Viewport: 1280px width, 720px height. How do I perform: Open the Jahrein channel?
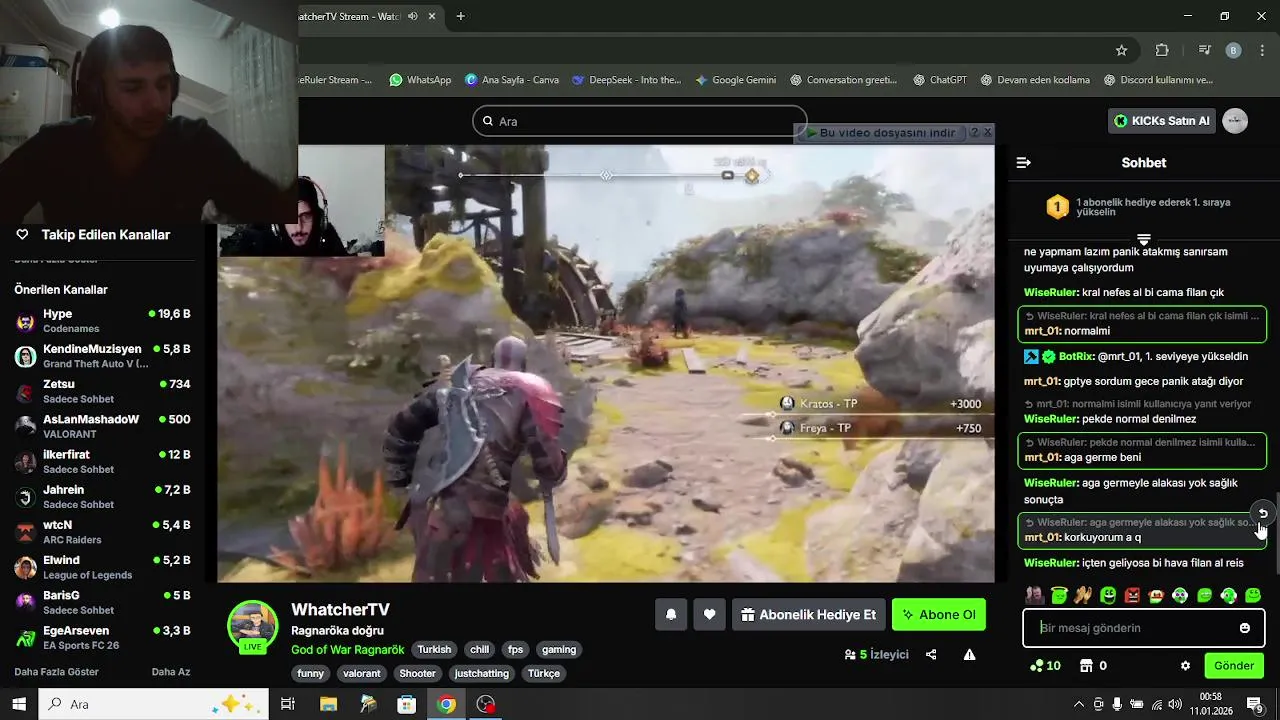(x=102, y=497)
